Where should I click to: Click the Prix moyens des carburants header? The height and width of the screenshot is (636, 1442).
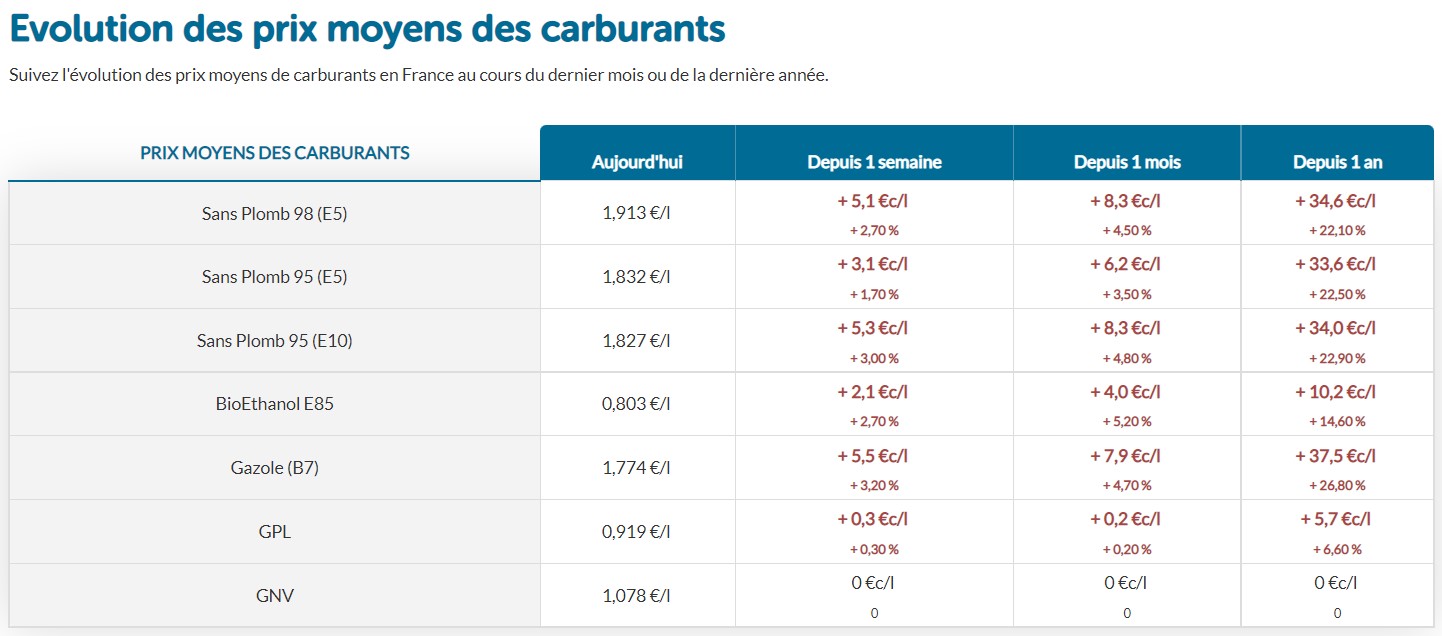(274, 153)
